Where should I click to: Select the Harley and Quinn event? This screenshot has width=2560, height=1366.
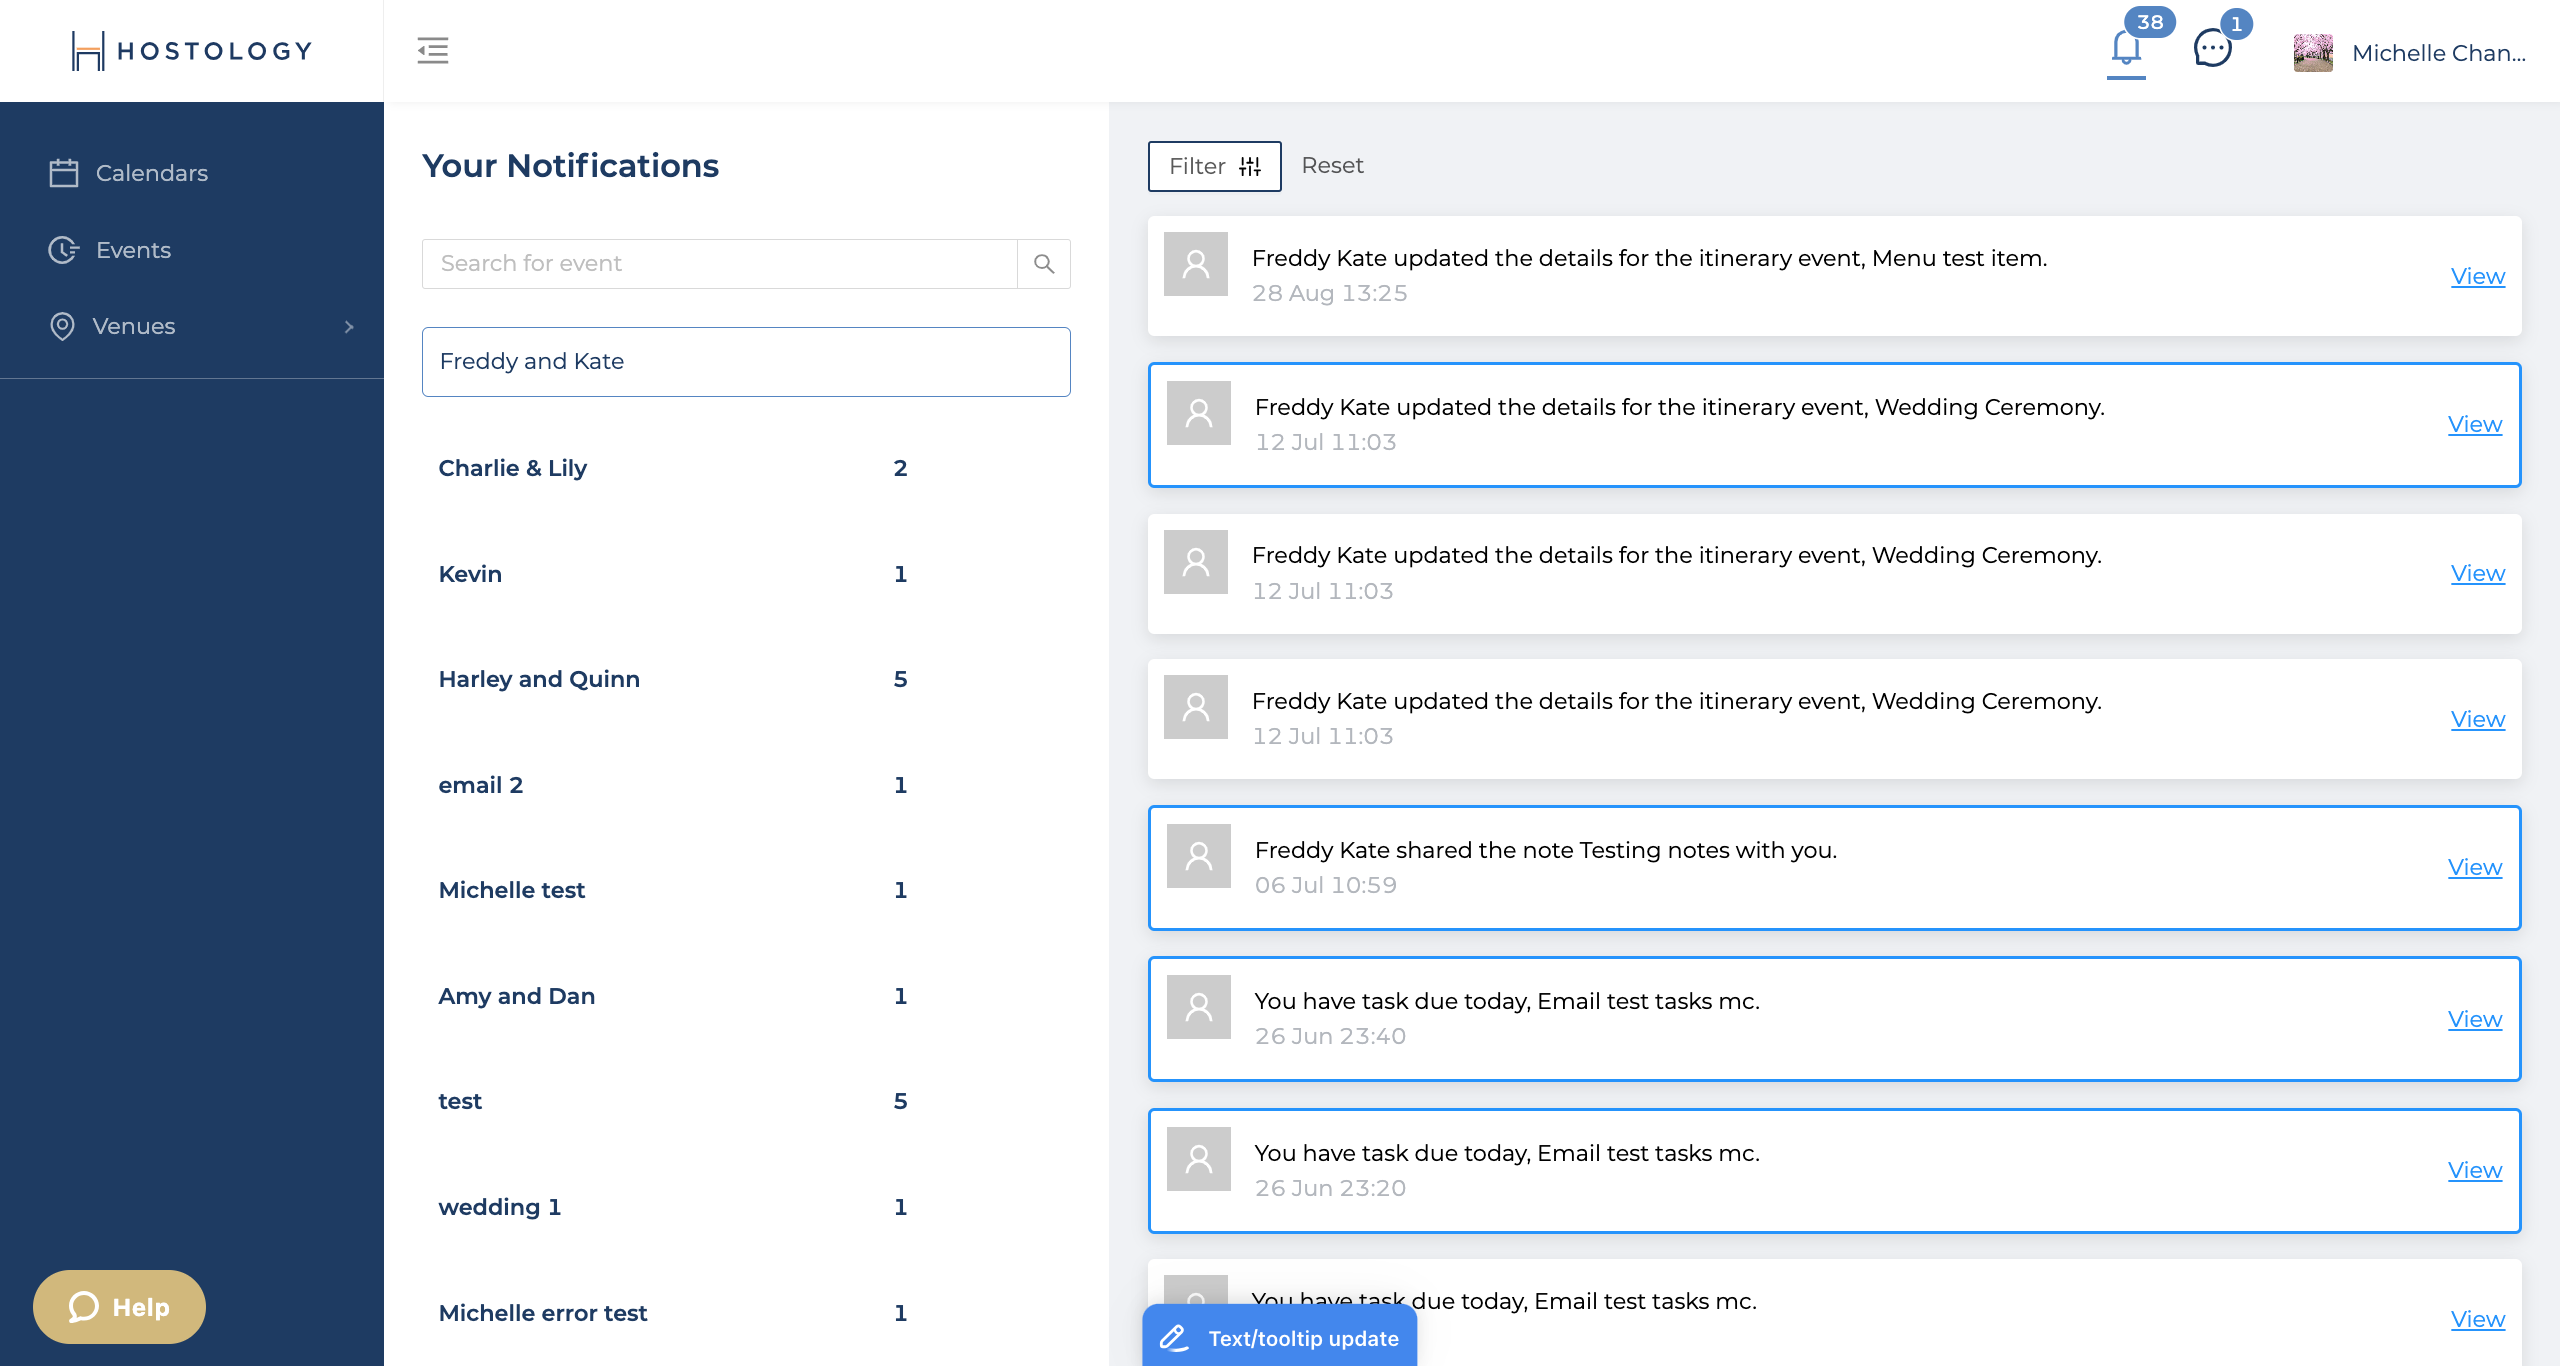(x=746, y=679)
